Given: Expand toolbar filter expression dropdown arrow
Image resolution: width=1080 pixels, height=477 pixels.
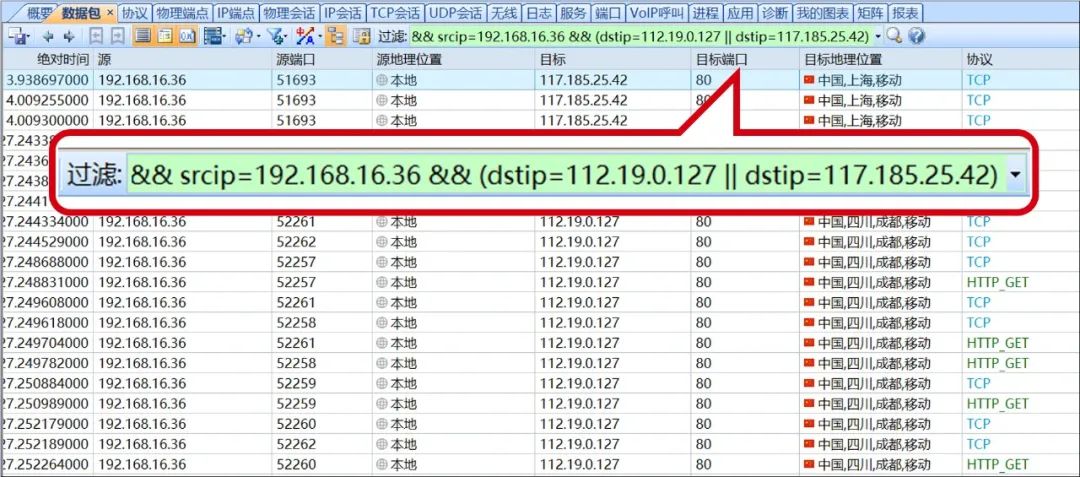Looking at the screenshot, I should 878,36.
